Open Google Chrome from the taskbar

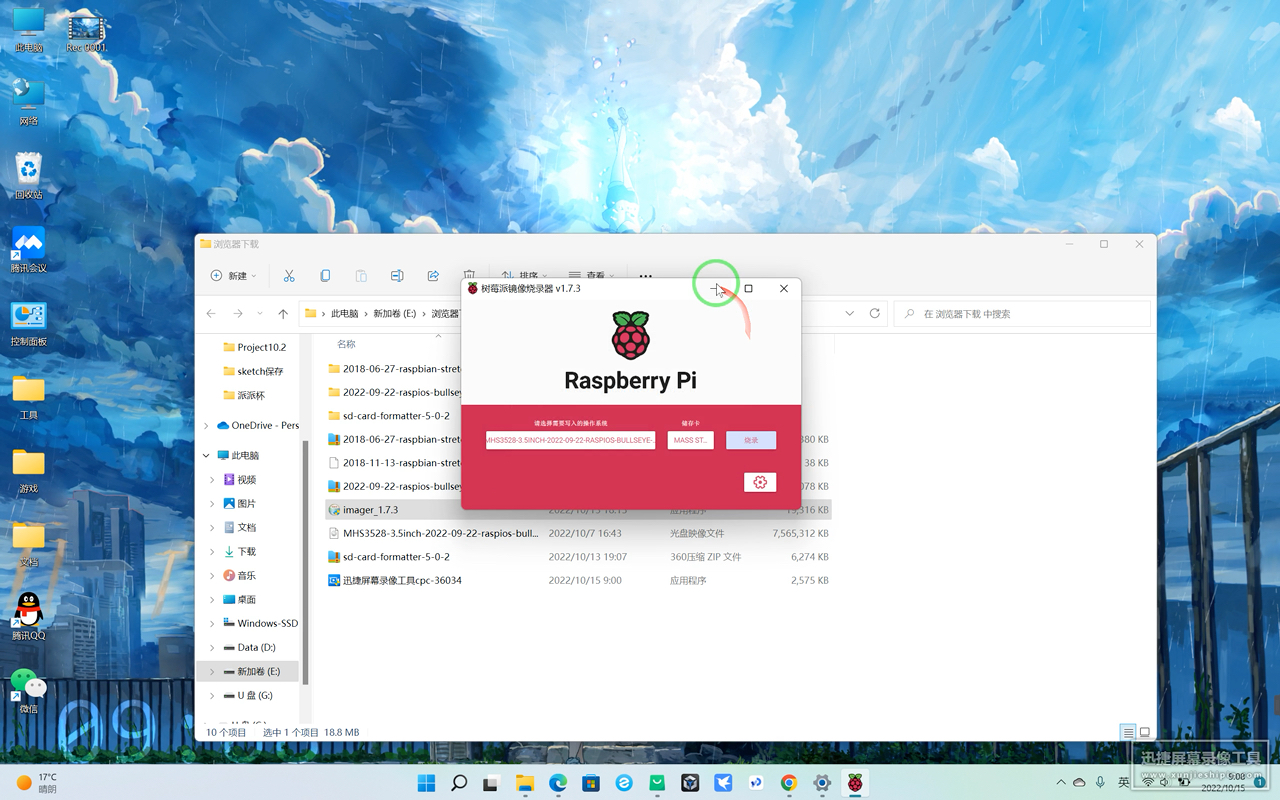point(789,783)
